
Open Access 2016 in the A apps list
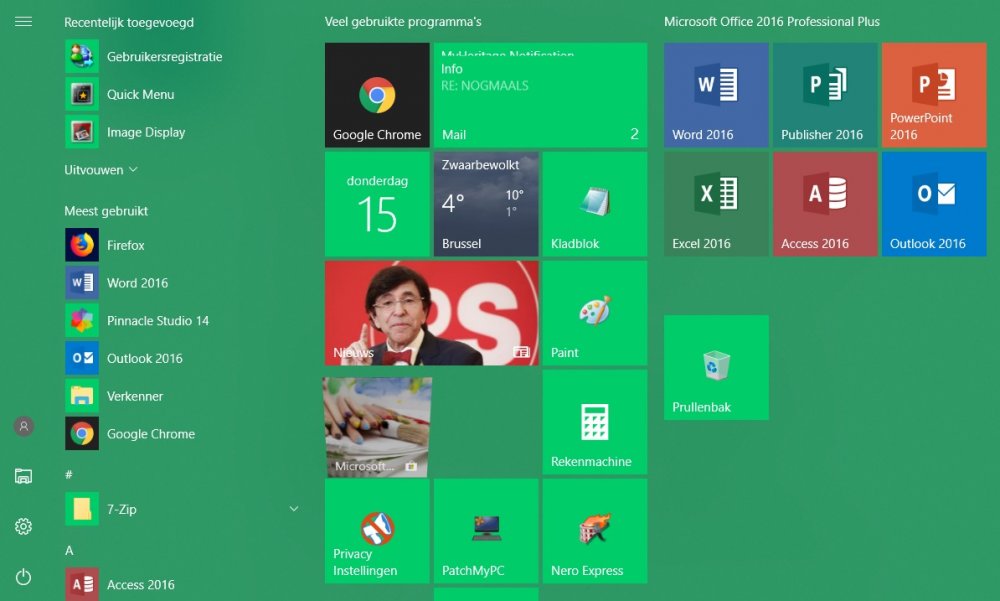[x=182, y=584]
